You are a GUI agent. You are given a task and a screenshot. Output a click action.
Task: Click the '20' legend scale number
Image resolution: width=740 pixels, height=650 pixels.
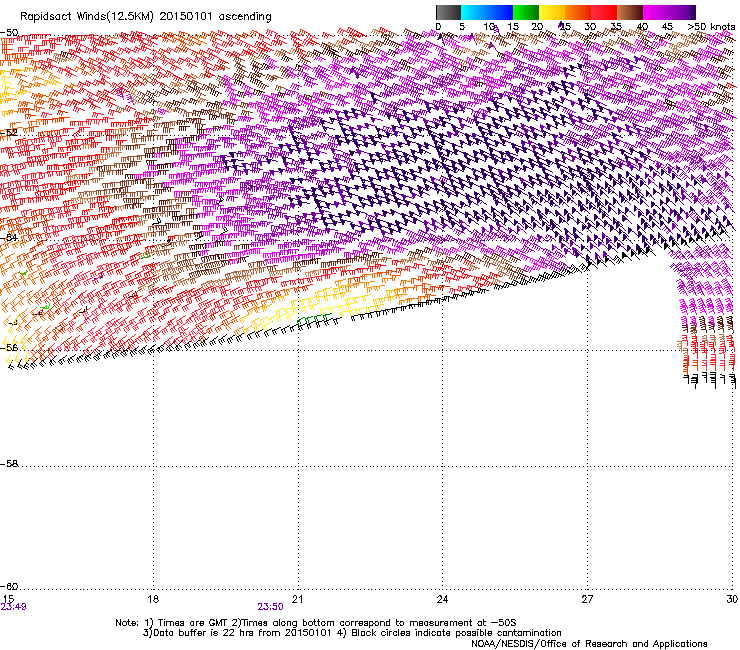(537, 27)
